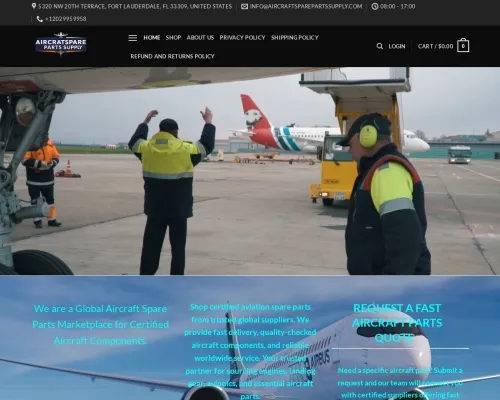Open the Cart / $0.00 link
Screen dimensions: 500x400
[x=435, y=46]
